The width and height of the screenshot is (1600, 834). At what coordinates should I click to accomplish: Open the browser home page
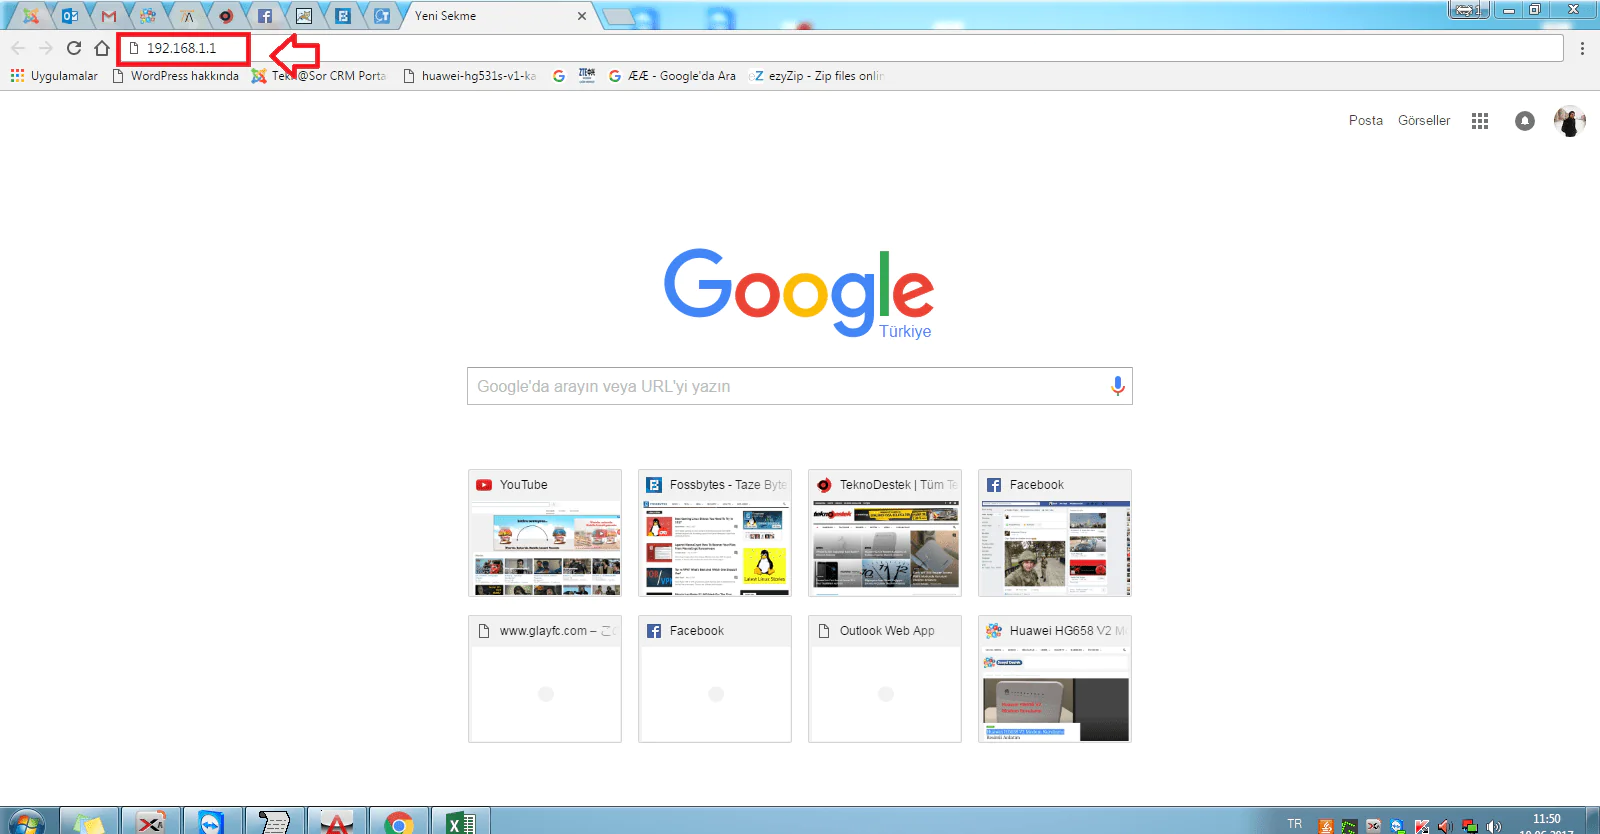point(101,48)
